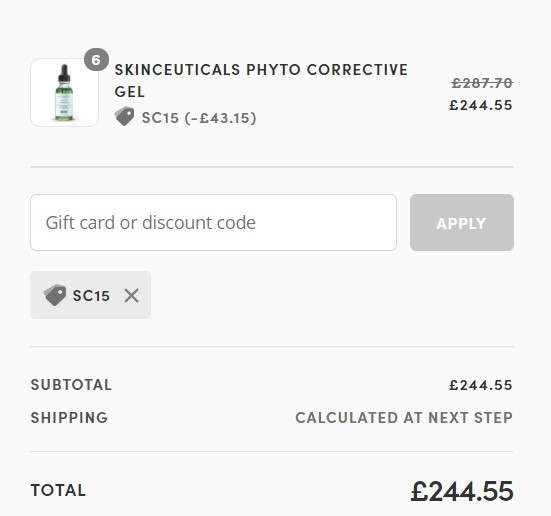
Task: Click the SC15 applied code chip label
Action: [91, 296]
